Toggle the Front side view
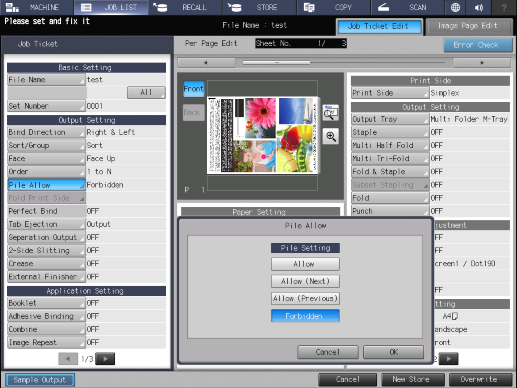This screenshot has height=388, width=517. [194, 89]
